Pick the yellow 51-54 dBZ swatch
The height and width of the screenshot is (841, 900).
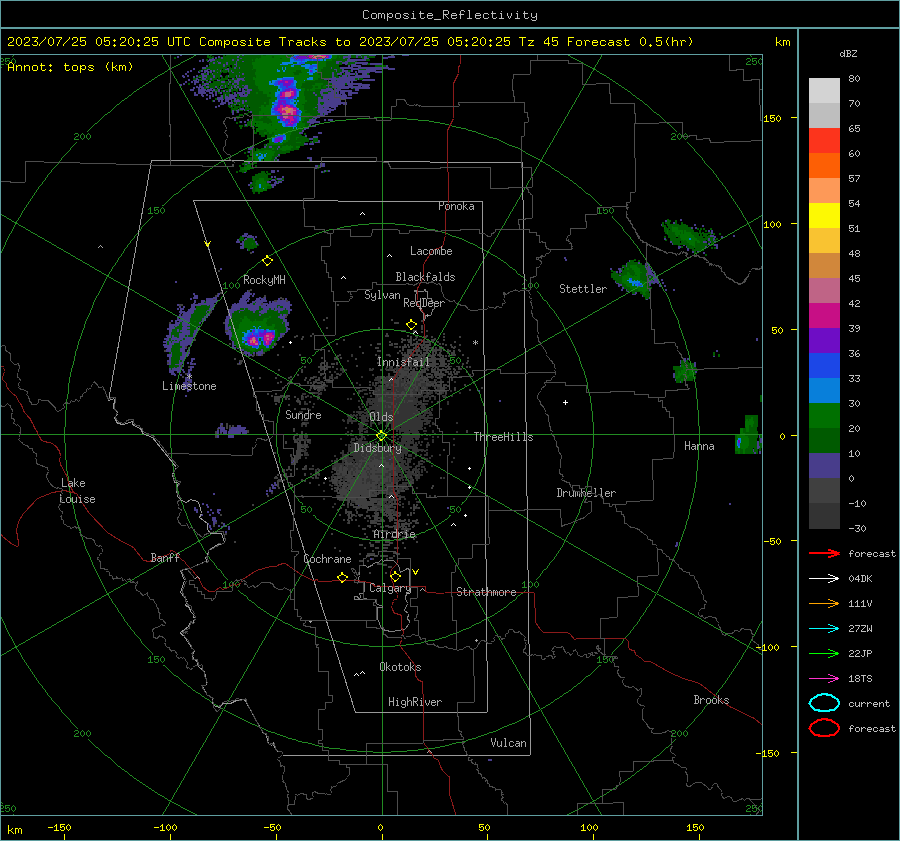[x=824, y=215]
